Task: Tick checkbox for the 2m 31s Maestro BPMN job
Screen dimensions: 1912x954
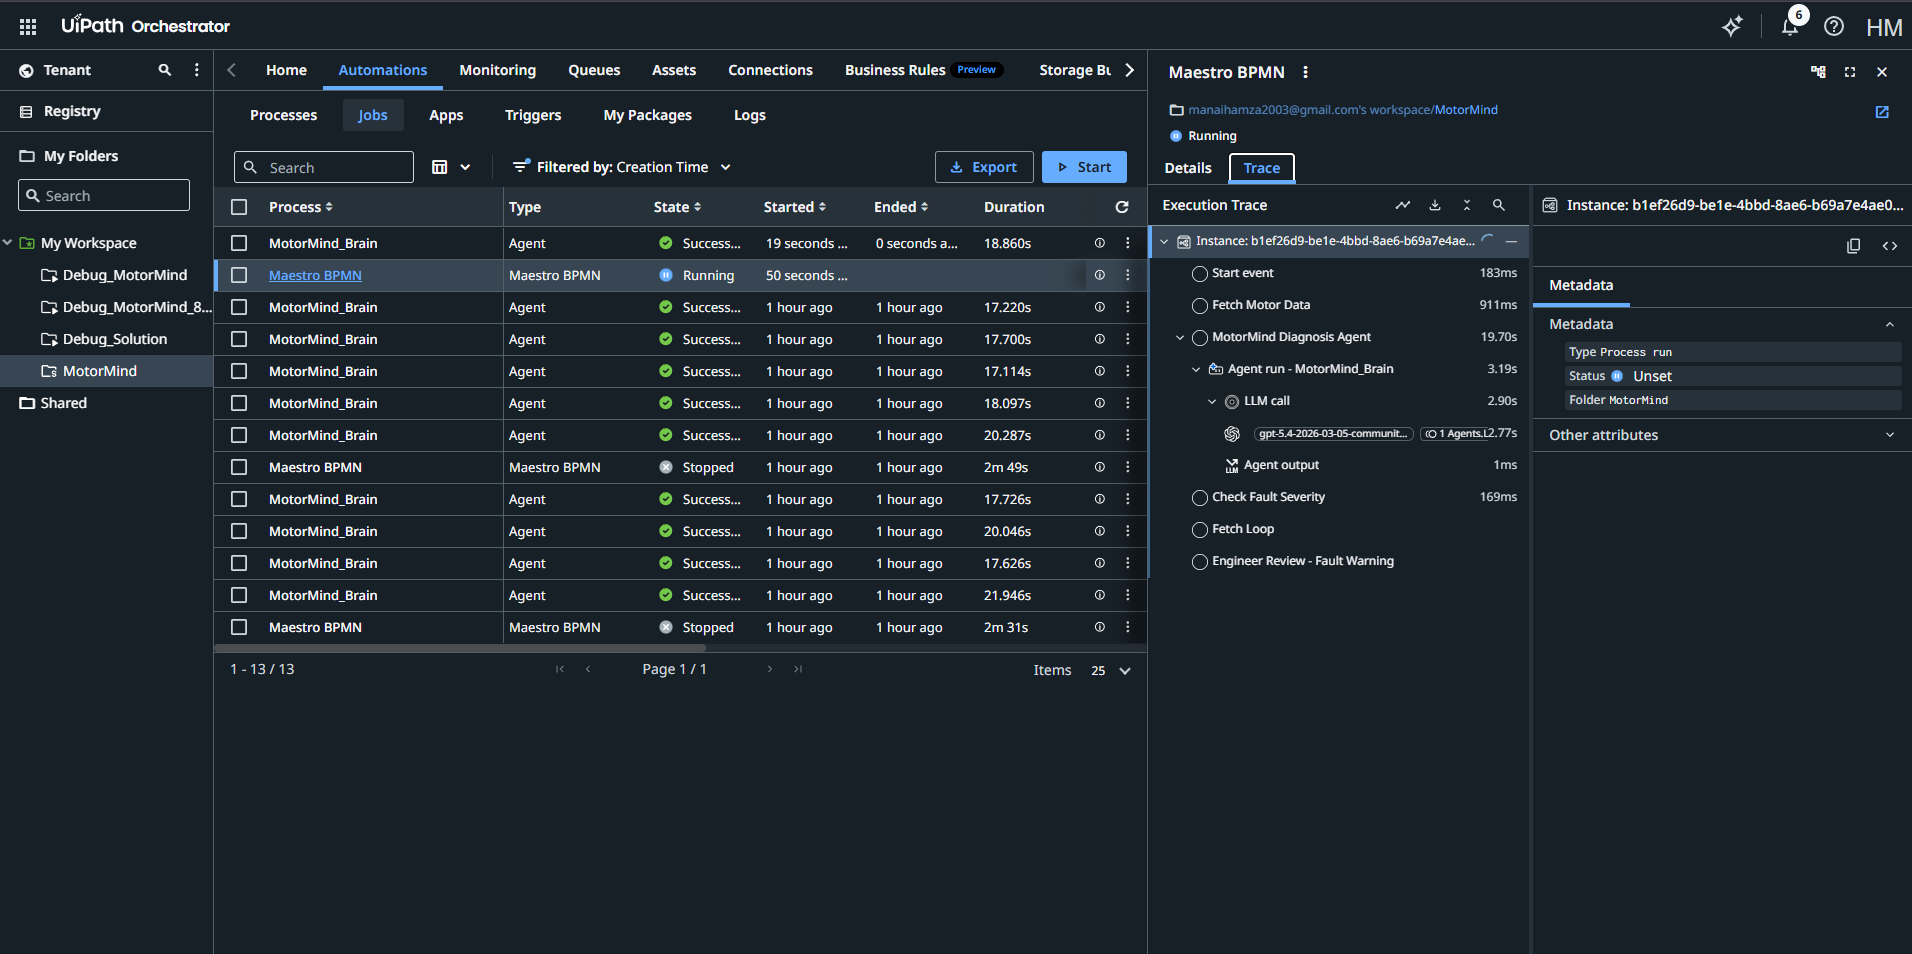Action: [239, 627]
